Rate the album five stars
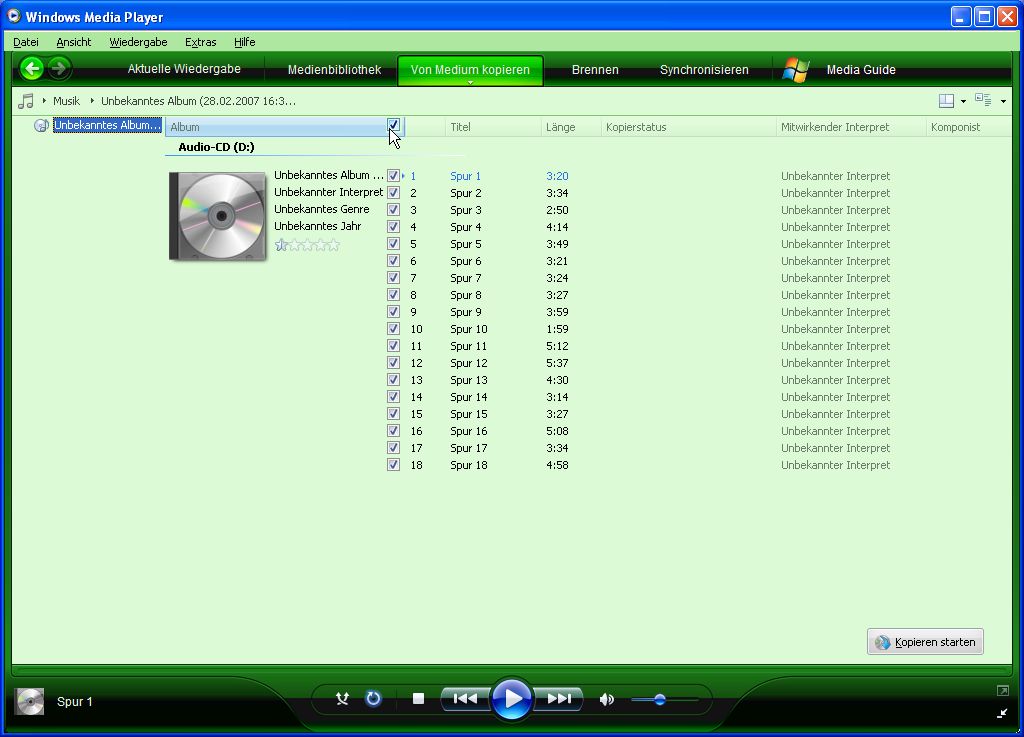The height and width of the screenshot is (737, 1024). [x=334, y=245]
